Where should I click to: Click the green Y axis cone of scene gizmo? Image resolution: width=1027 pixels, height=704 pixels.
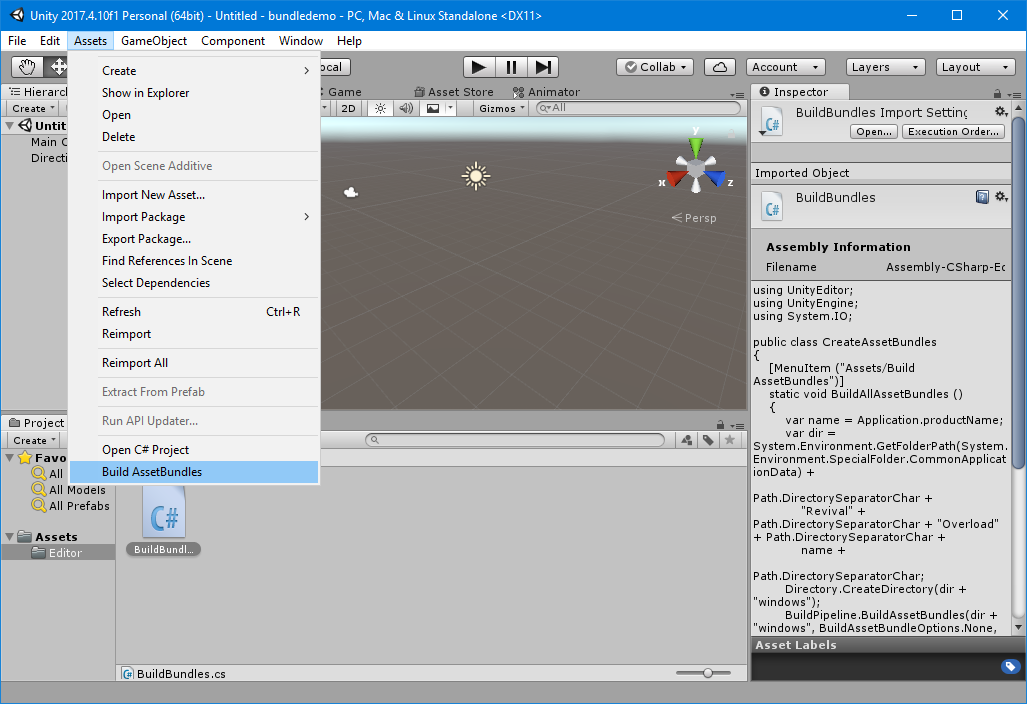pyautogui.click(x=696, y=145)
